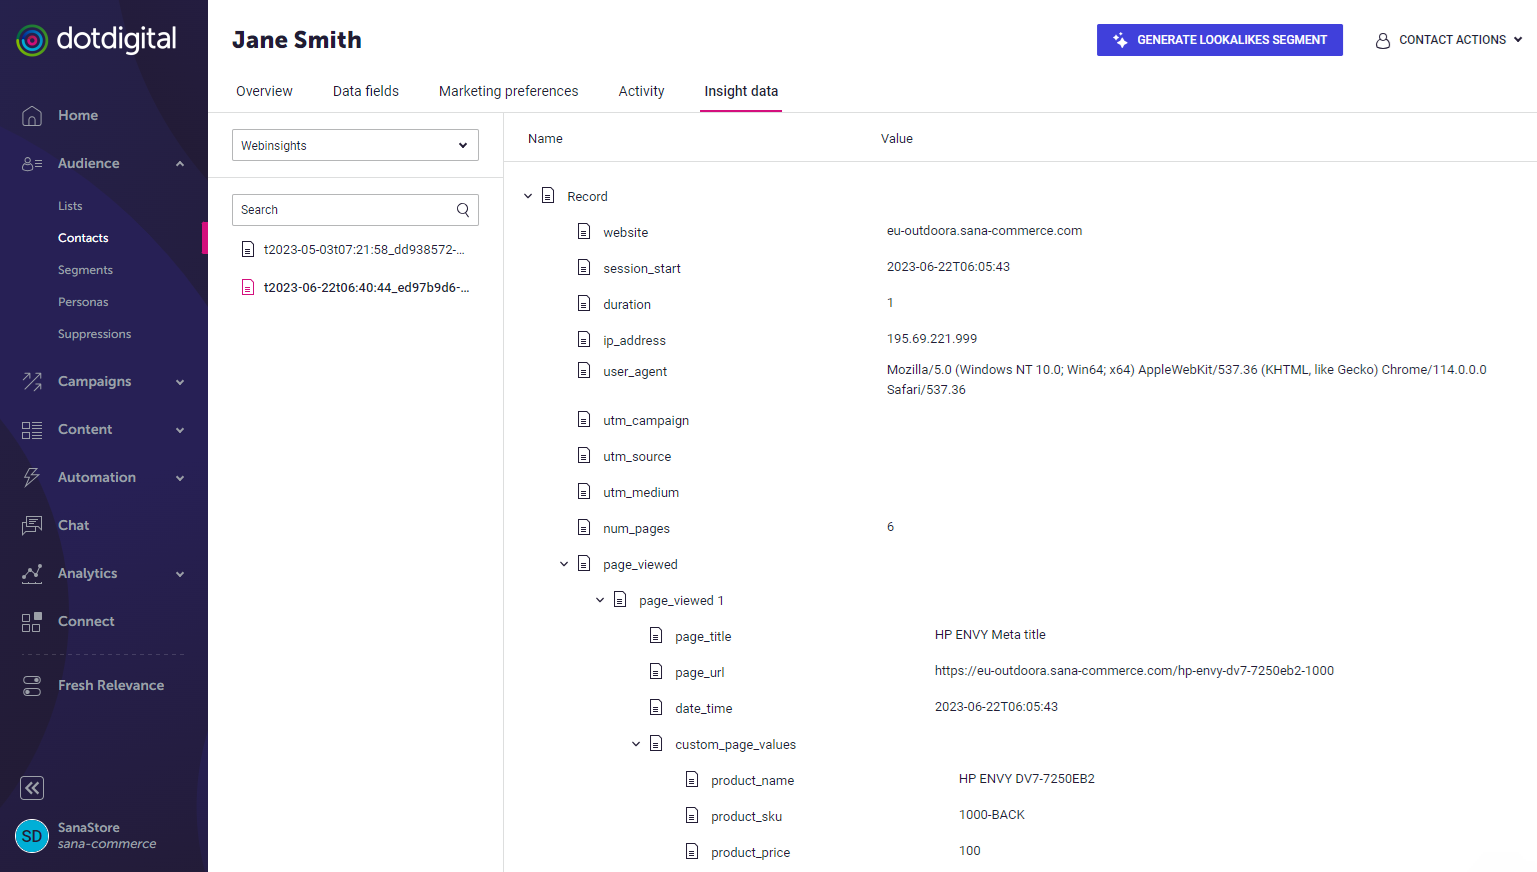Expand the Automation menu chevron
This screenshot has width=1537, height=872.
pyautogui.click(x=180, y=478)
